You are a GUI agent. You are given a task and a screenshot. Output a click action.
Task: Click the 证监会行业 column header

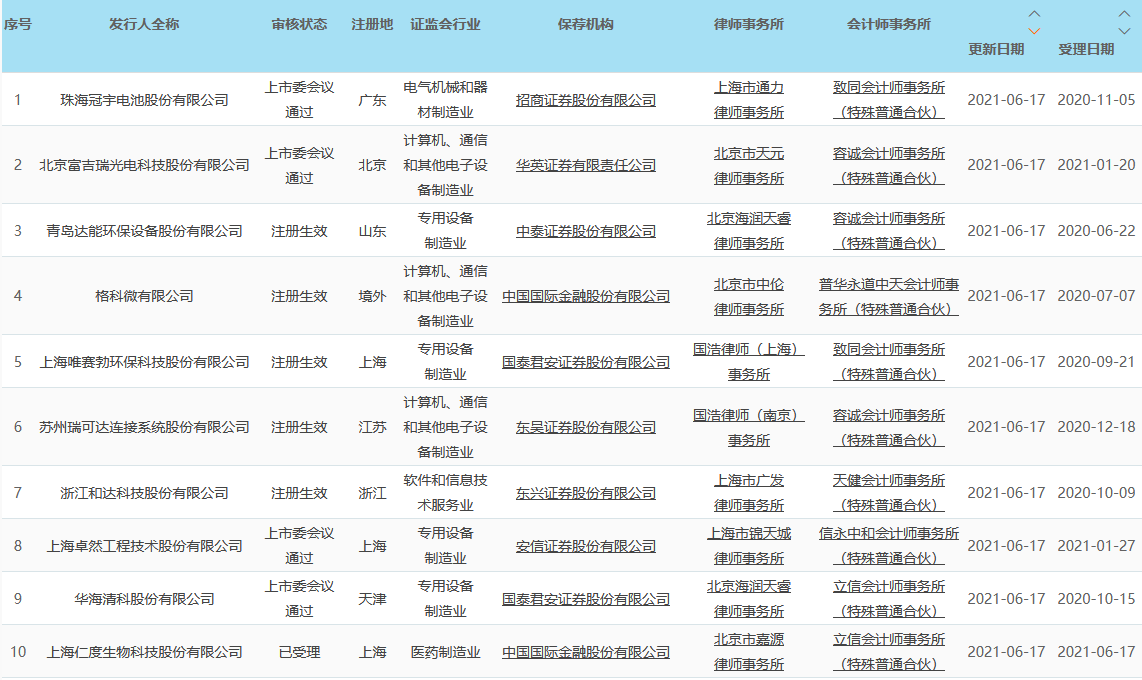point(445,25)
